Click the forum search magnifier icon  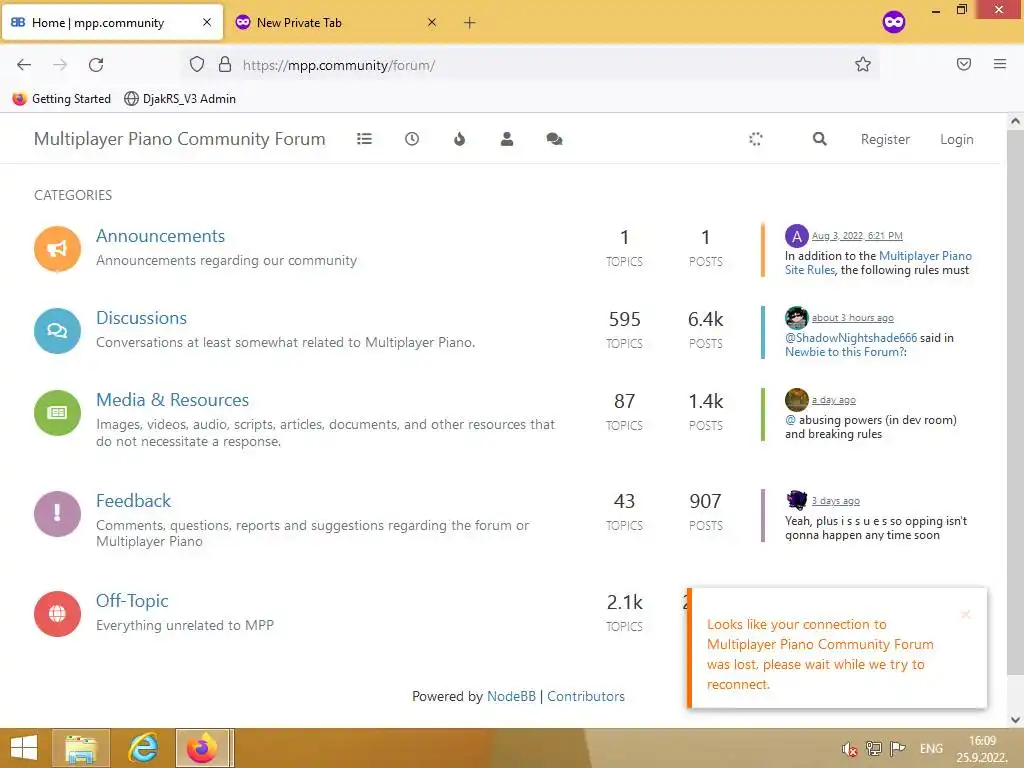[x=820, y=139]
